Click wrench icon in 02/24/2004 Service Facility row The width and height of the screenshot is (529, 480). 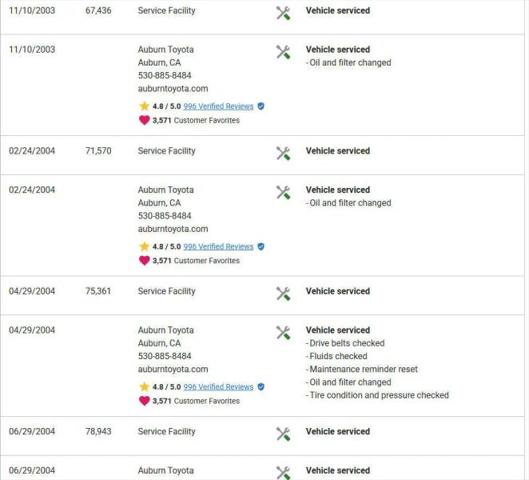click(x=283, y=153)
